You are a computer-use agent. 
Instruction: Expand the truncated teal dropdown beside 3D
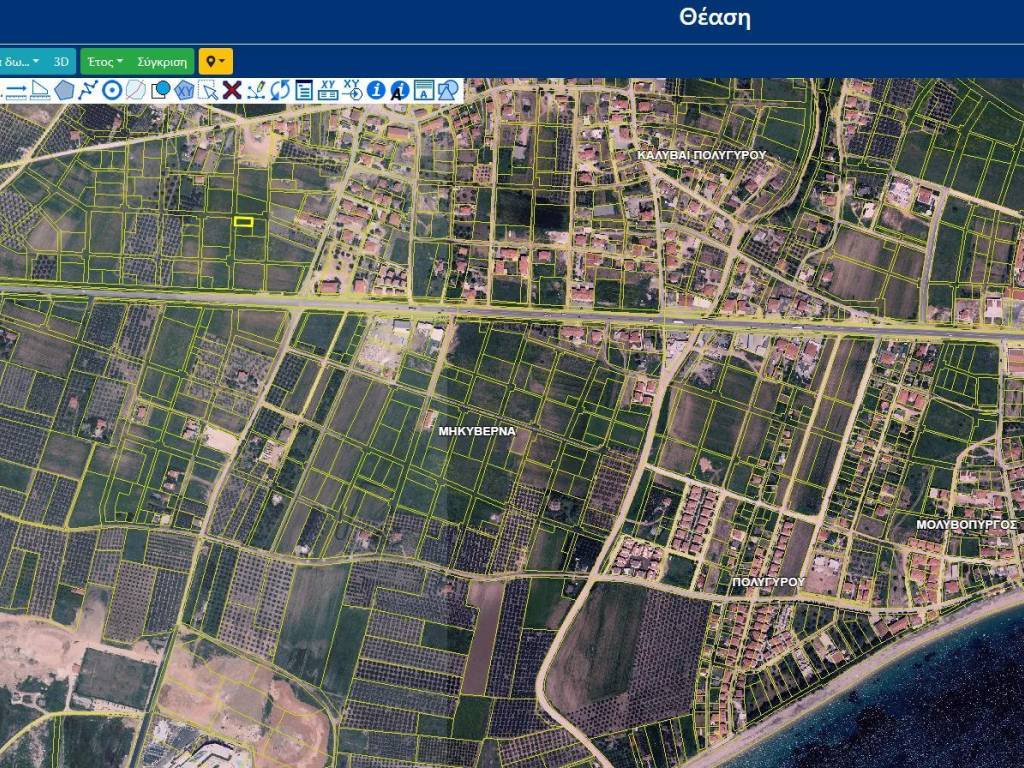tap(20, 61)
